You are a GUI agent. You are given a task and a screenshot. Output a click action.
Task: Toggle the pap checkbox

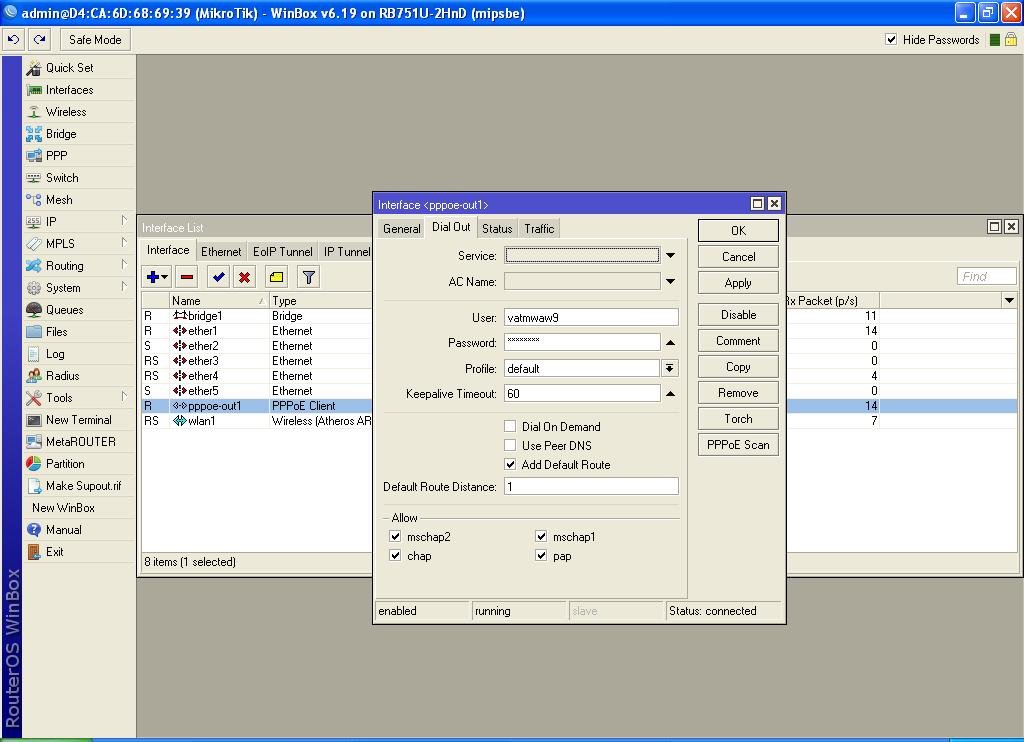point(541,555)
